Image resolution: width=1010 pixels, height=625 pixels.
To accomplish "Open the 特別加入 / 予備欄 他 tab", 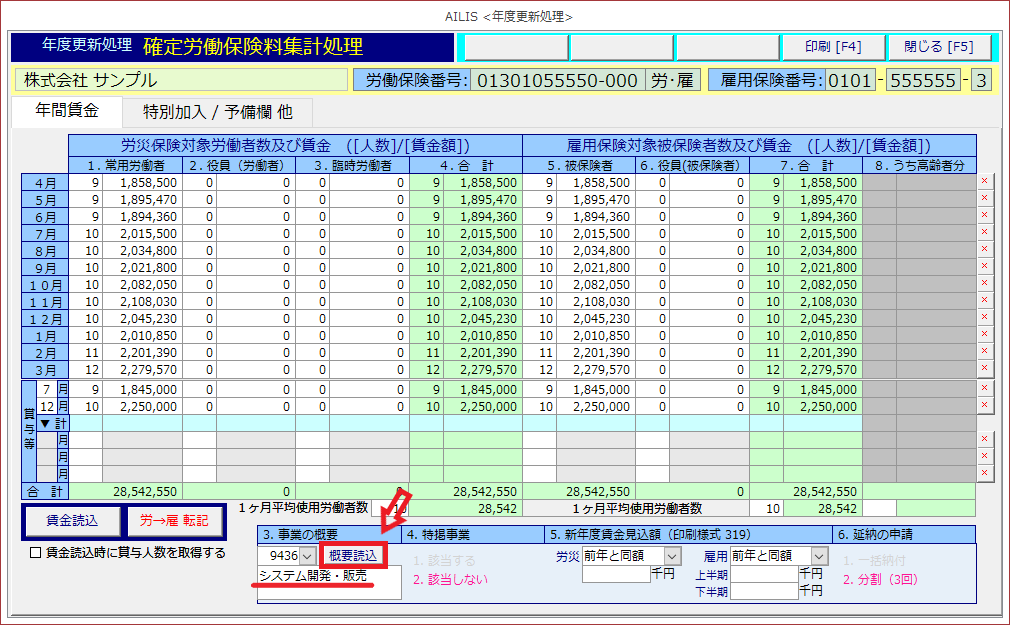I will 217,112.
